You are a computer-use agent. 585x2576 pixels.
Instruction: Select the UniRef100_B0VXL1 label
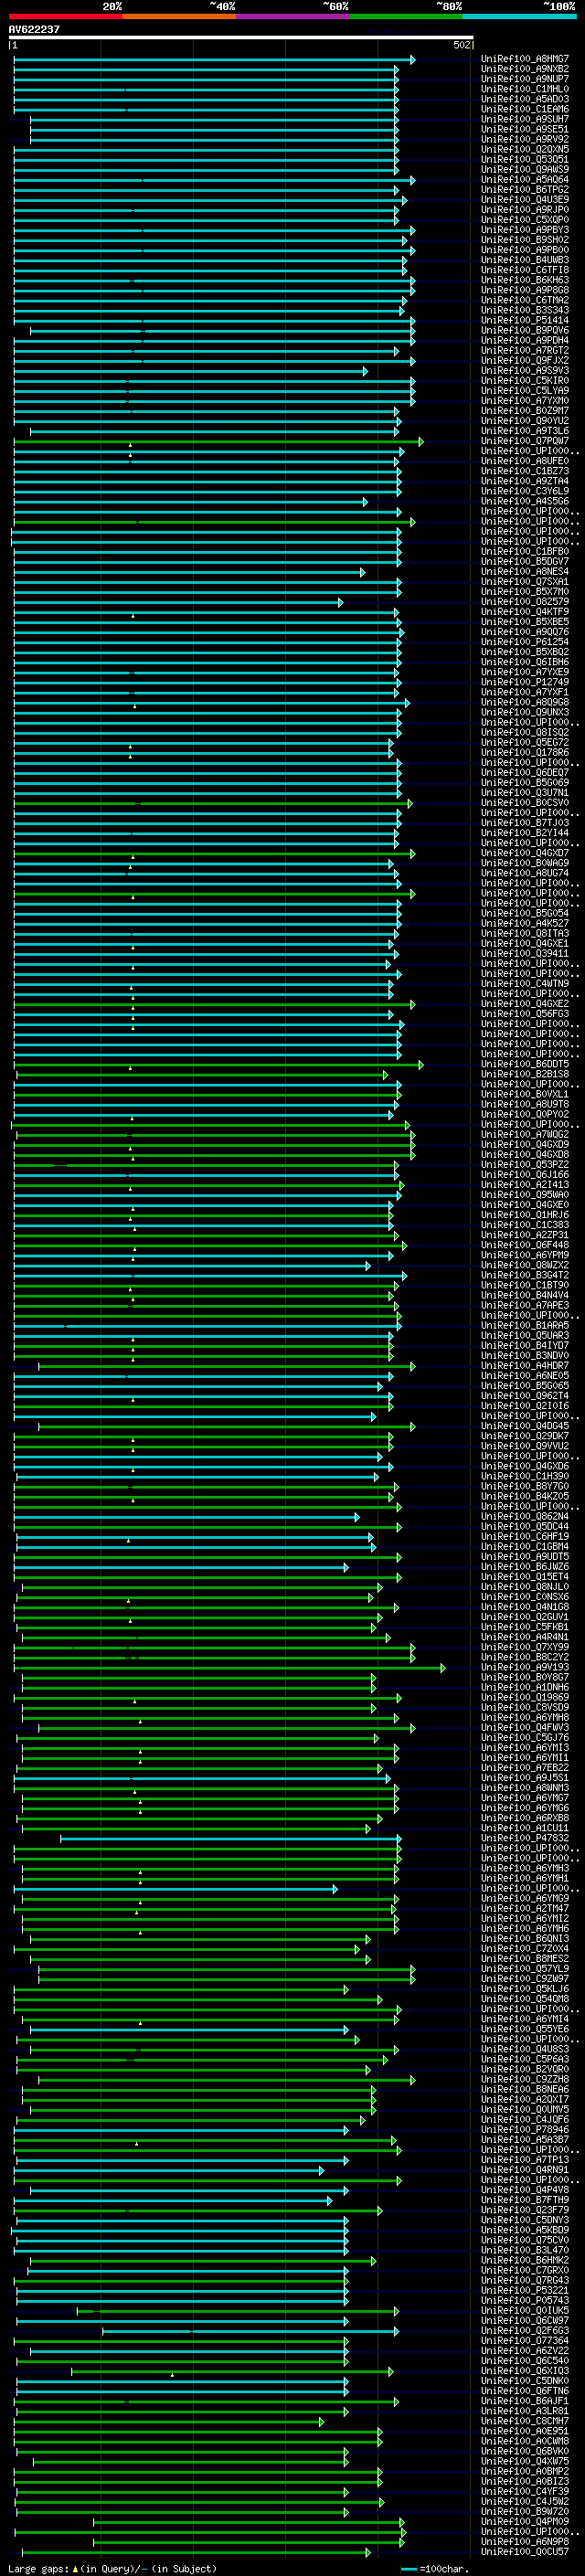(x=525, y=1094)
